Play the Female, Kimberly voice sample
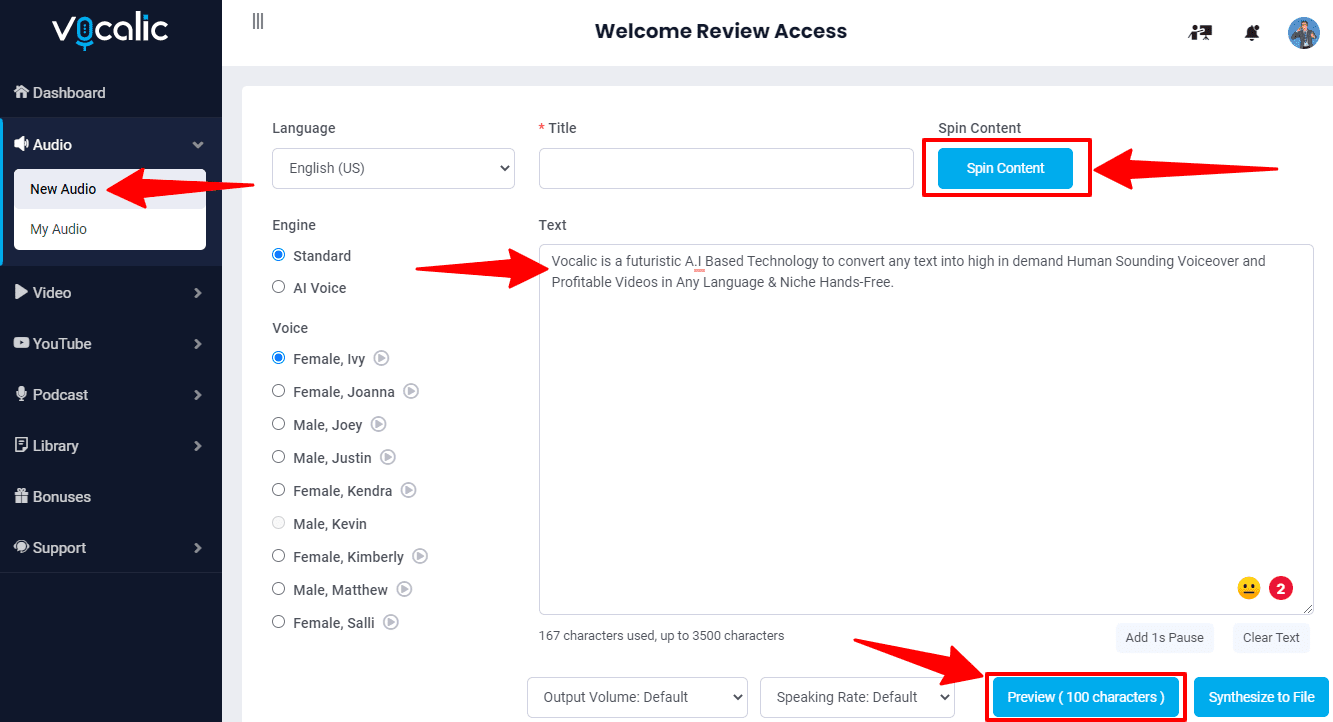 click(x=421, y=556)
